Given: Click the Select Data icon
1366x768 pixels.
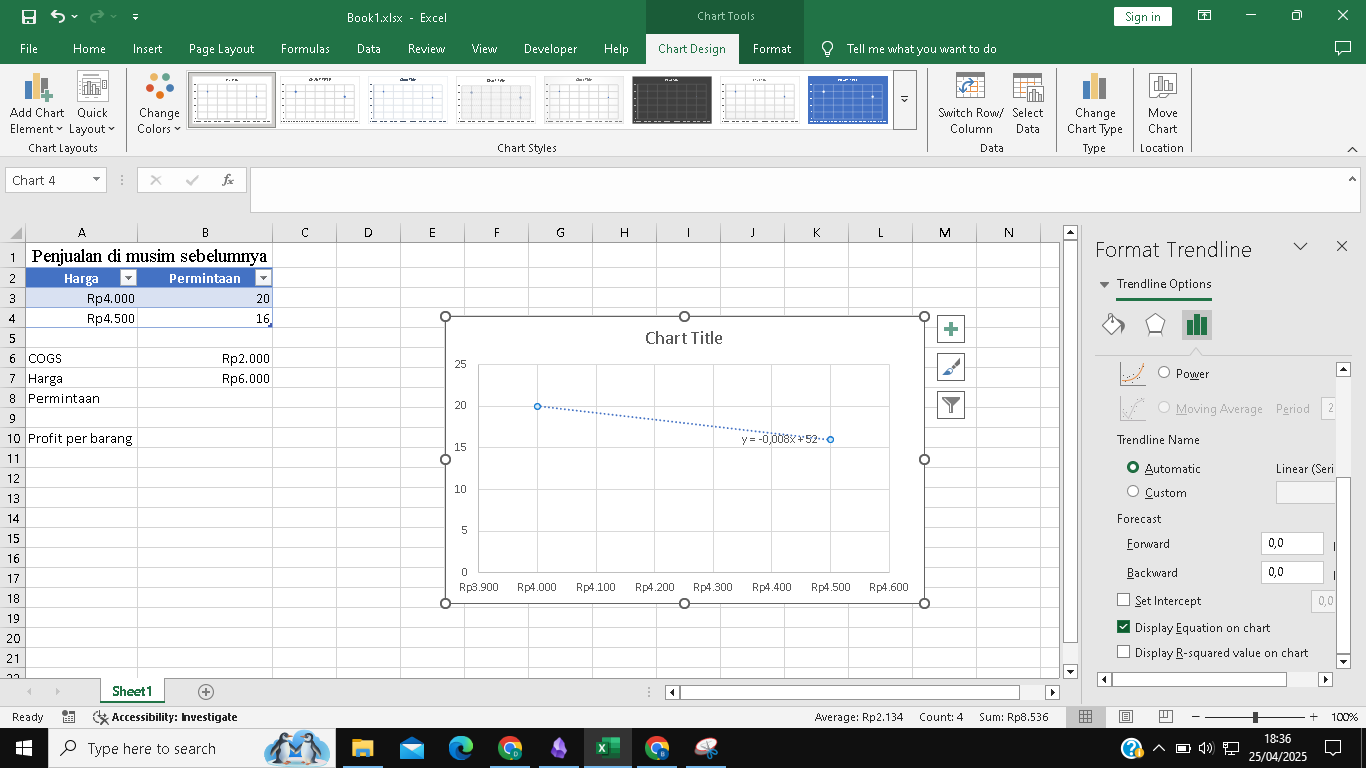Looking at the screenshot, I should [x=1027, y=104].
